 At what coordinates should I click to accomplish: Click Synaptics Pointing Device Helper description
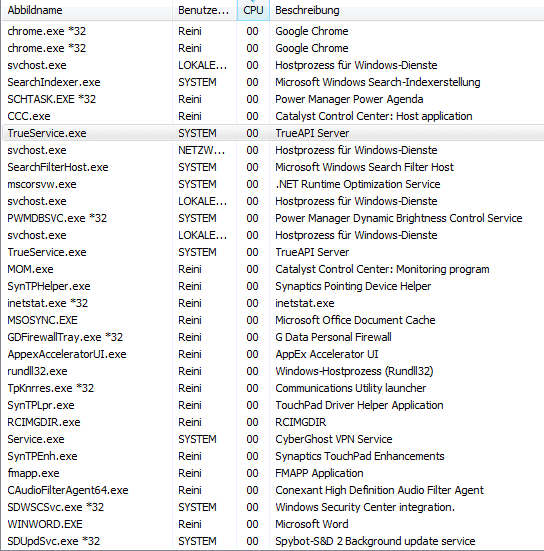pos(353,286)
